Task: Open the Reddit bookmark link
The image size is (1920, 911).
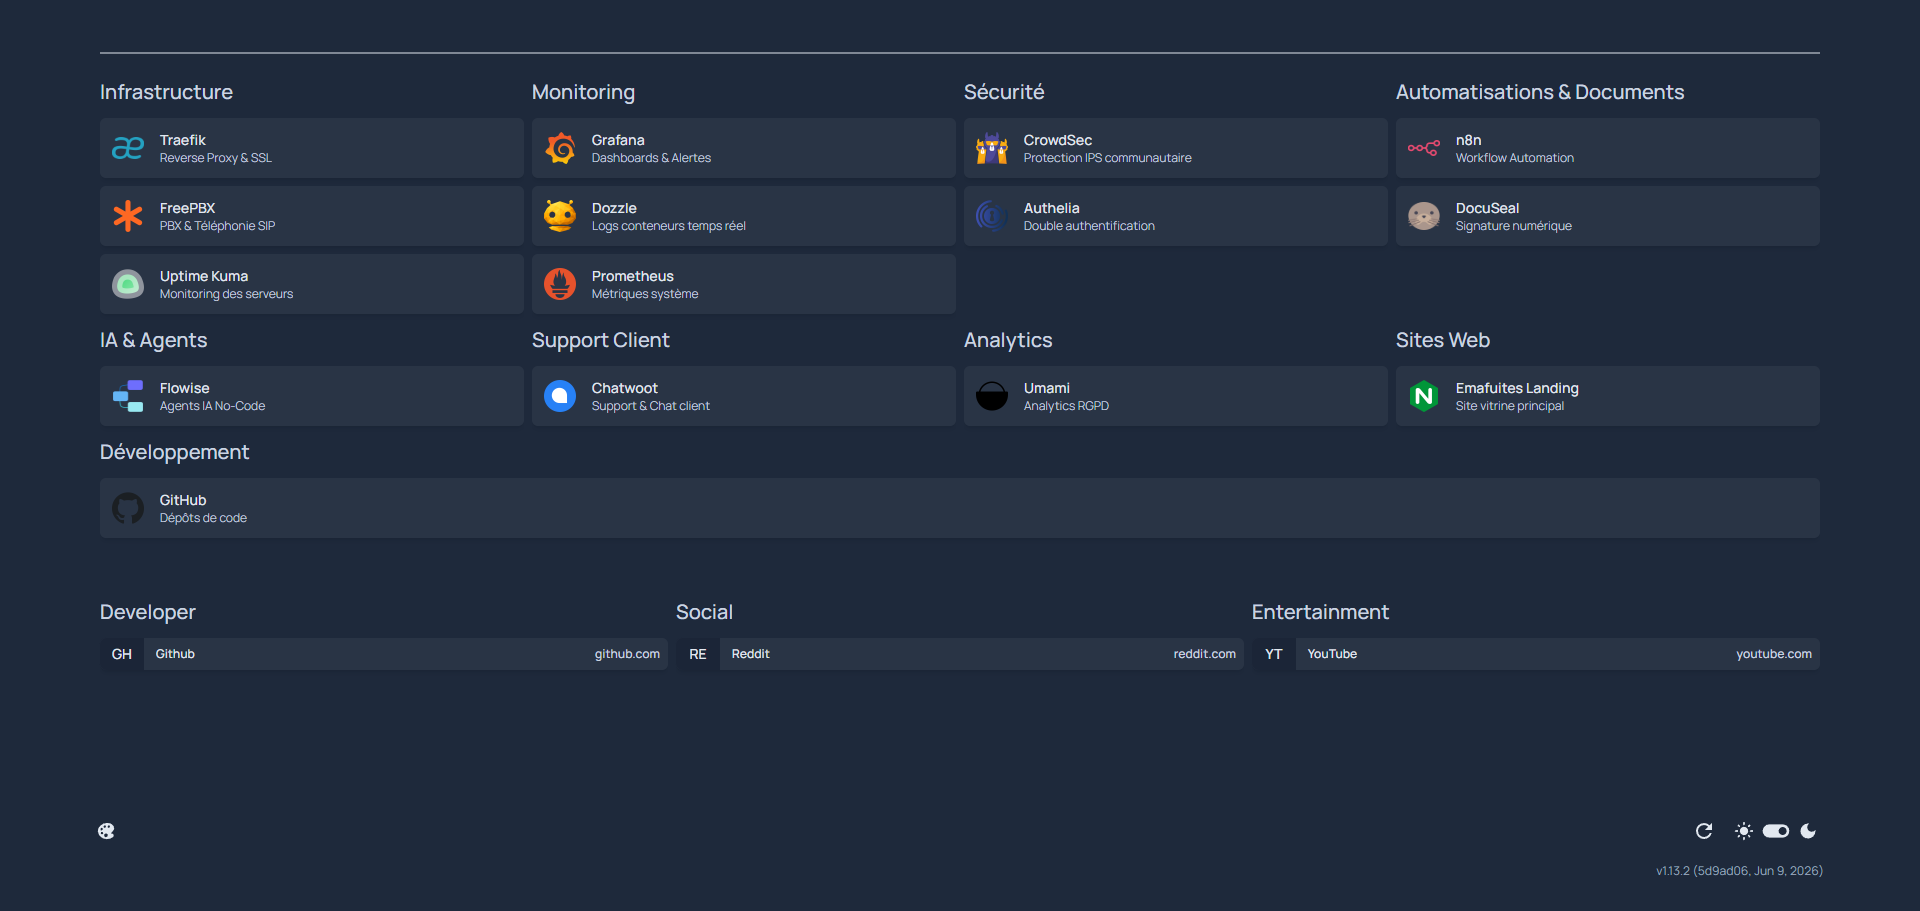Action: (x=960, y=654)
